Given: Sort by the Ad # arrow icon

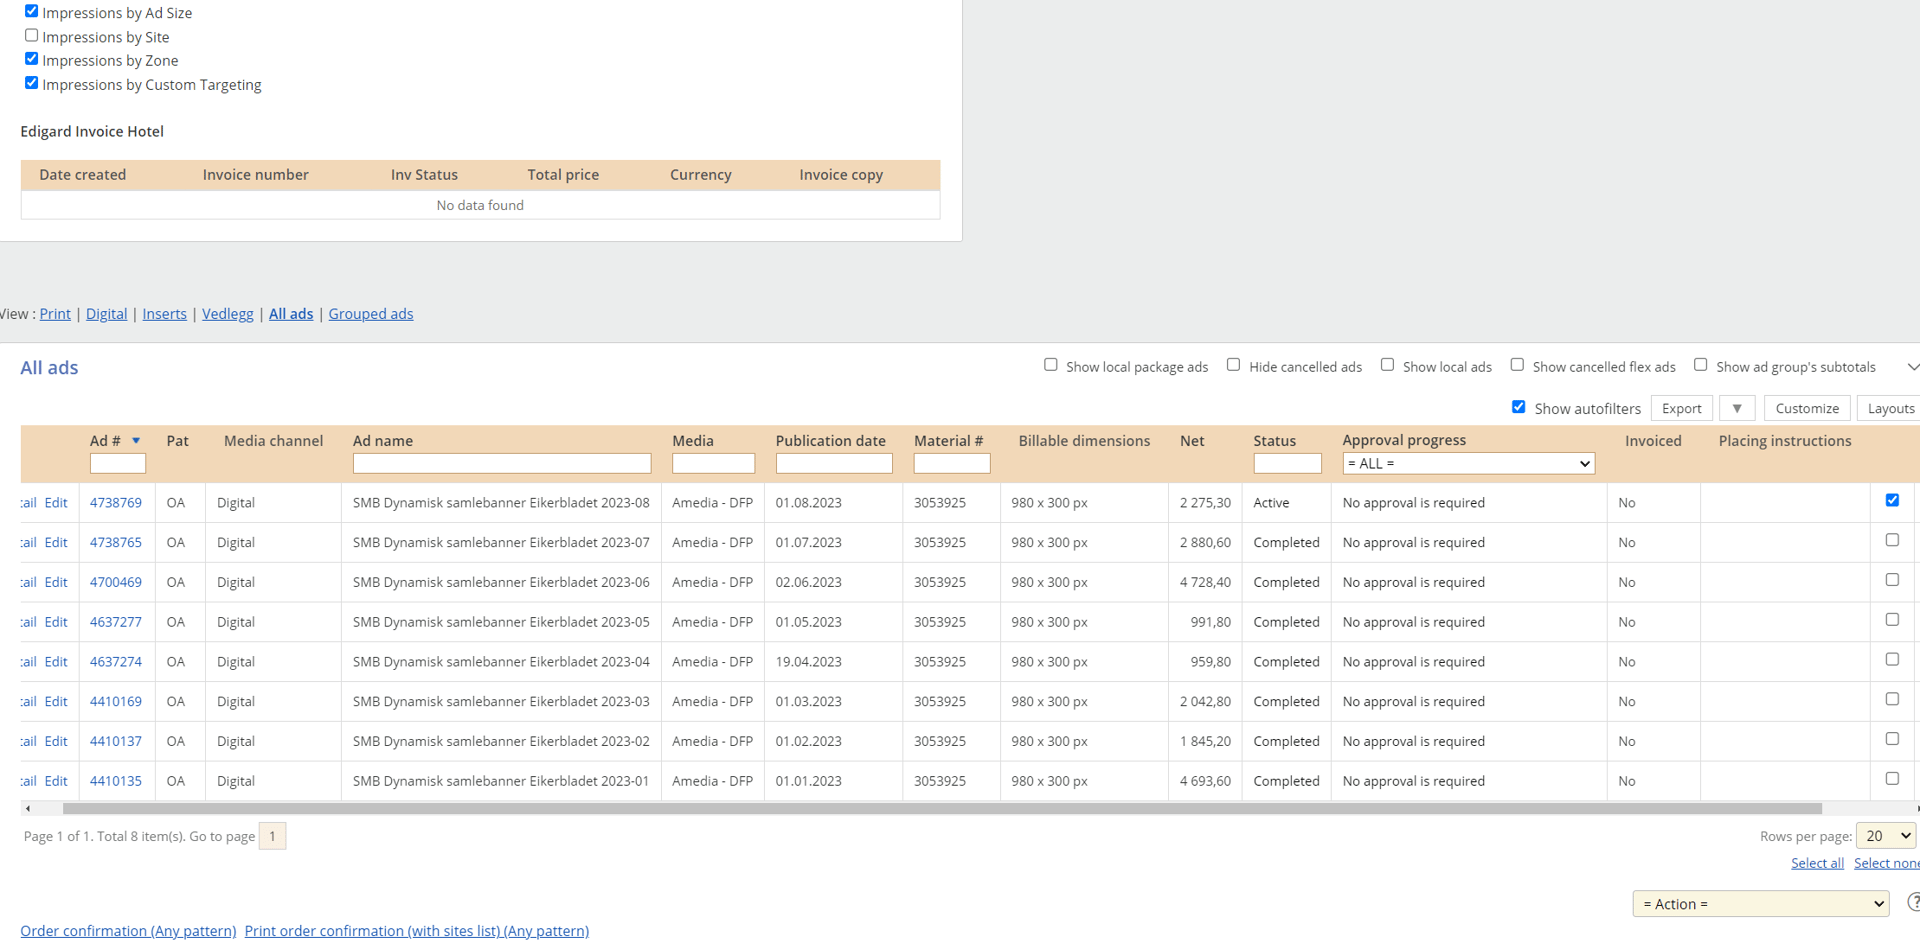Looking at the screenshot, I should tap(136, 441).
